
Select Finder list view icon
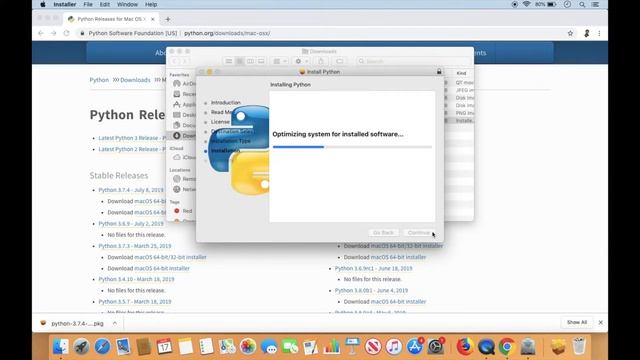click(240, 61)
